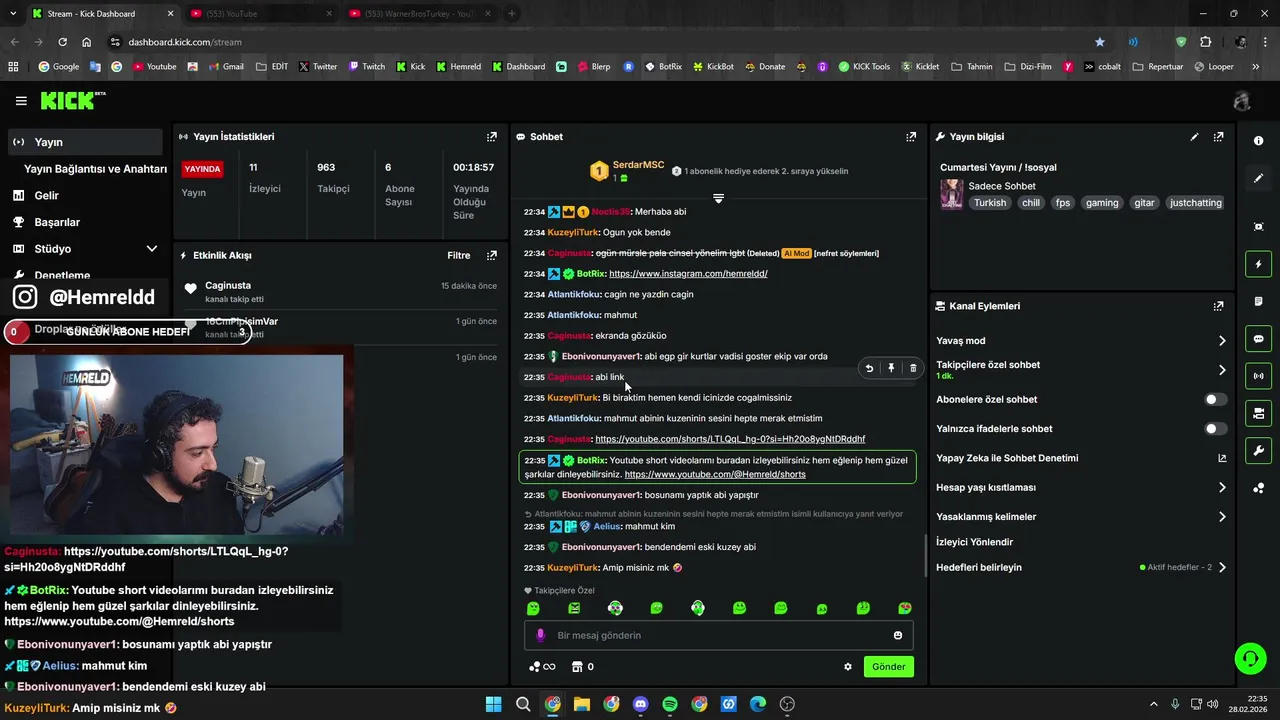
Task: Click the screen capture icon in right sidebar
Action: tap(1258, 227)
